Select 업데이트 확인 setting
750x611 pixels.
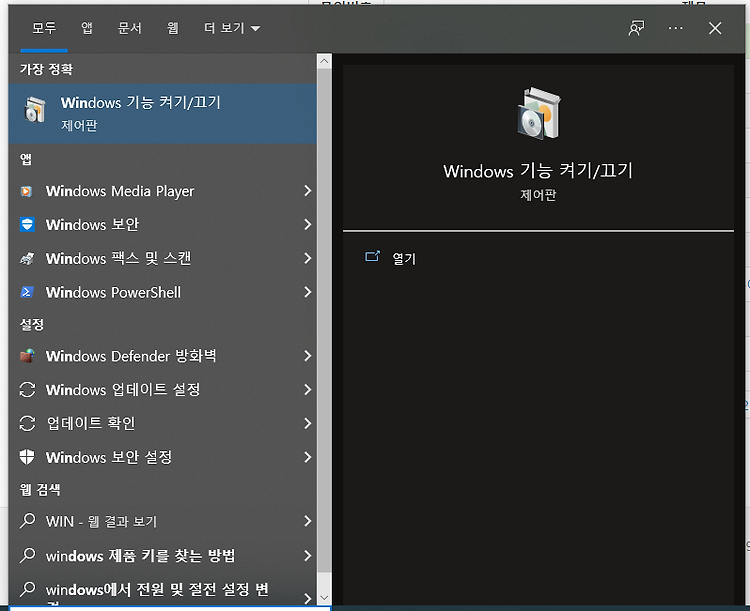[163, 423]
